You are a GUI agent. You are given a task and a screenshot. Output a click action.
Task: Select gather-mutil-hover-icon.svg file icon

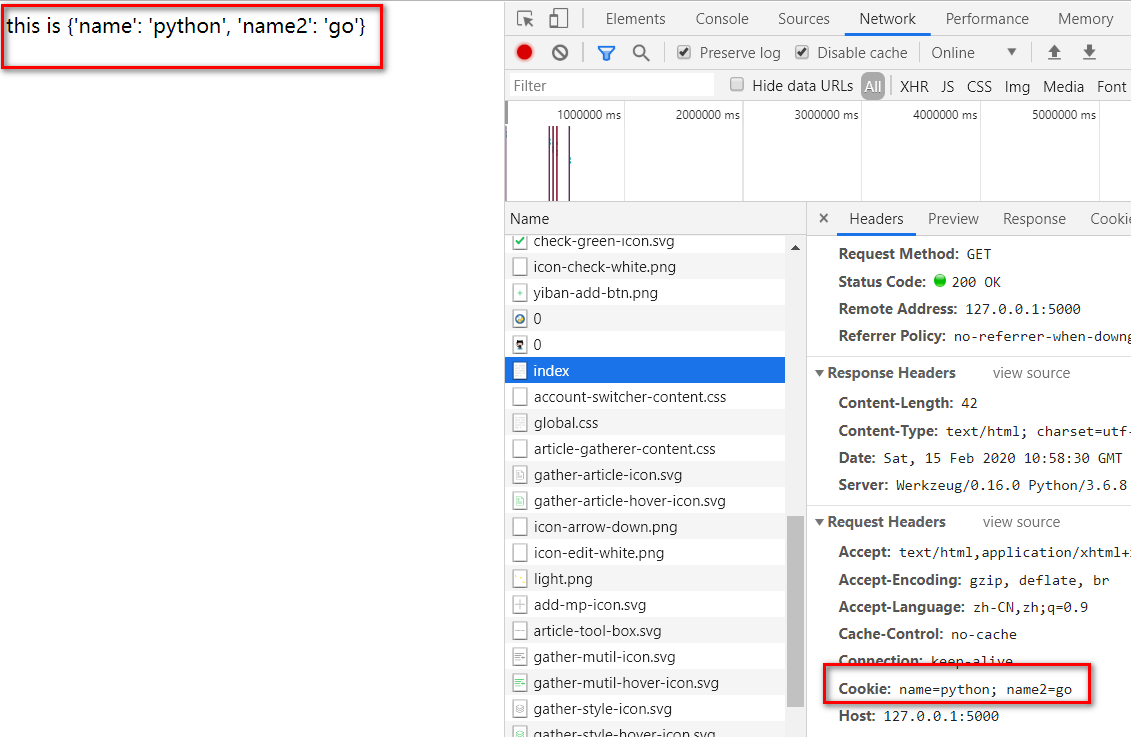pyautogui.click(x=519, y=682)
